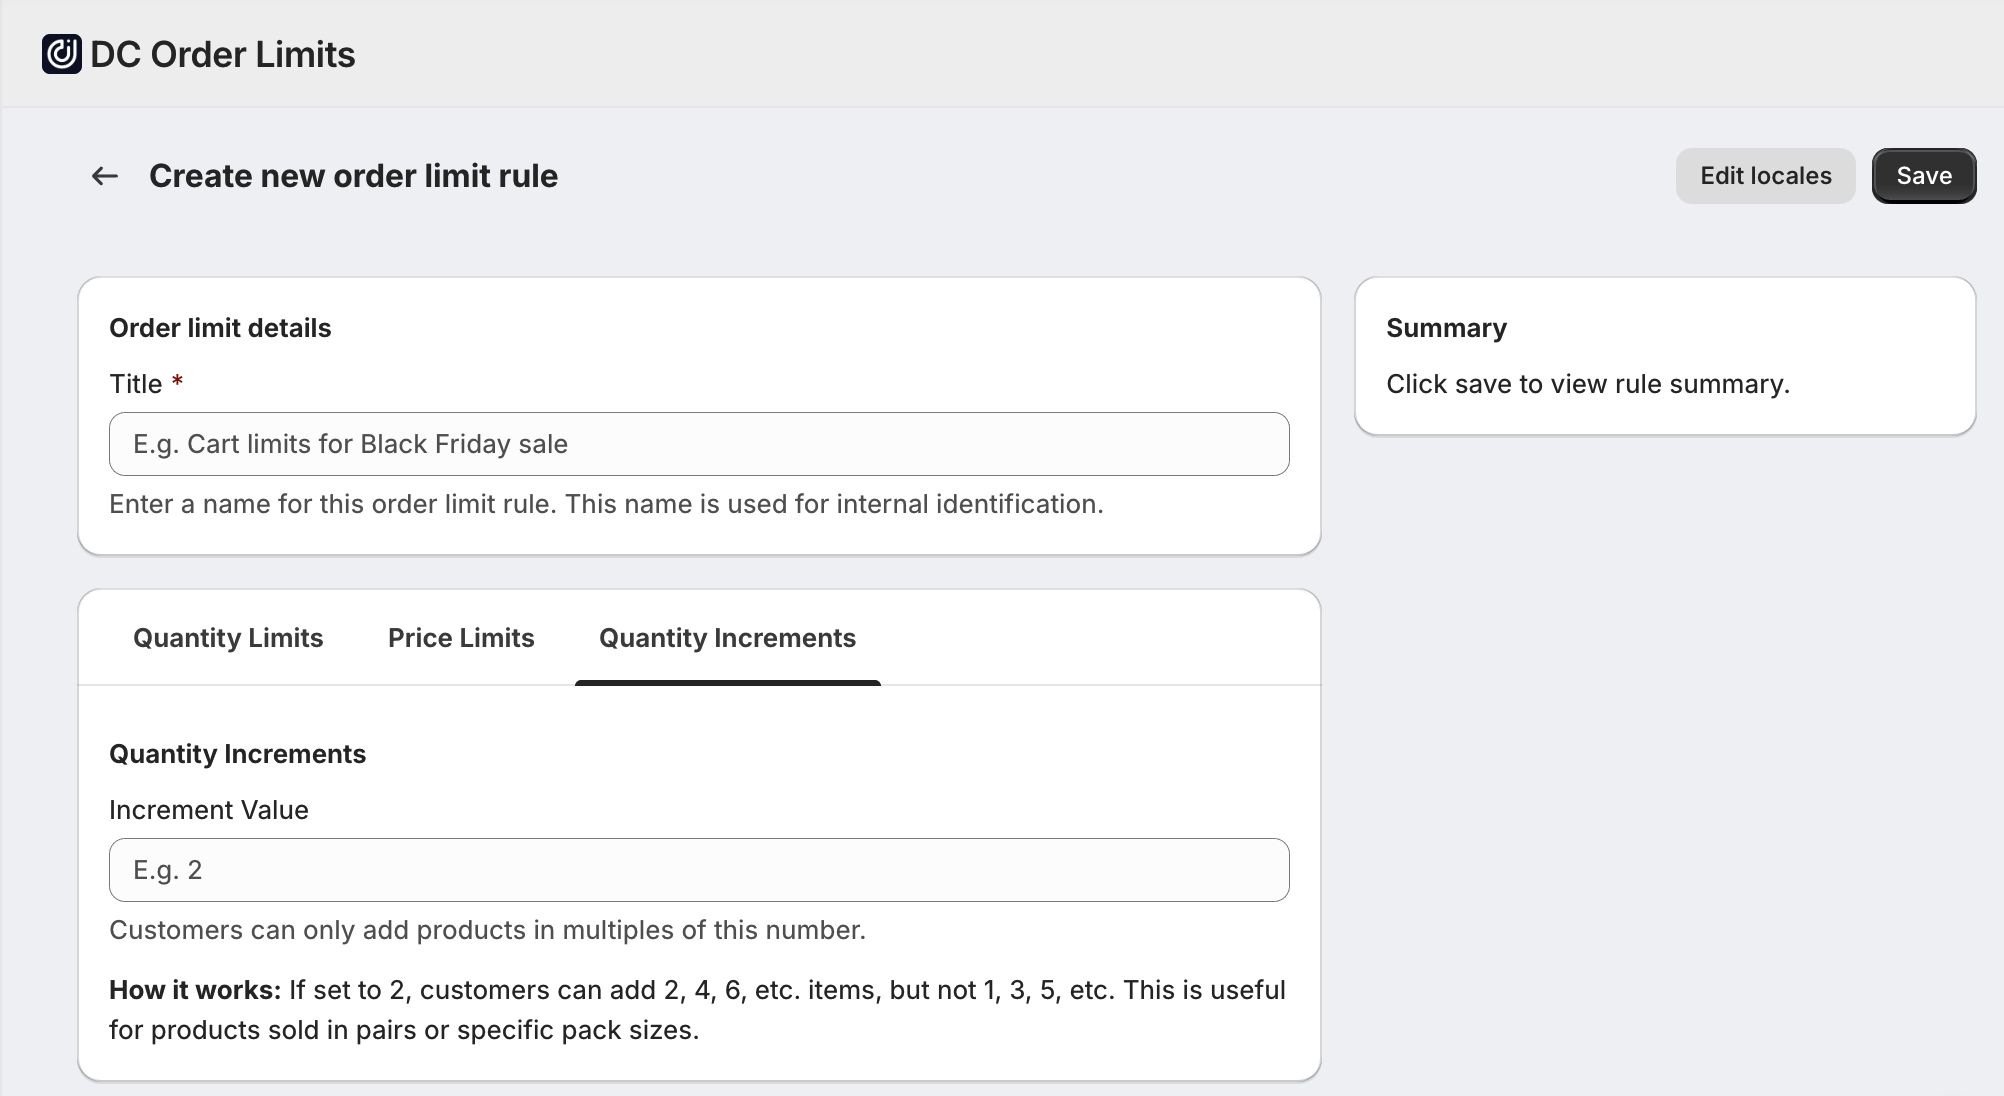Select the Quantity Increments tab
This screenshot has width=2004, height=1096.
pyautogui.click(x=727, y=638)
